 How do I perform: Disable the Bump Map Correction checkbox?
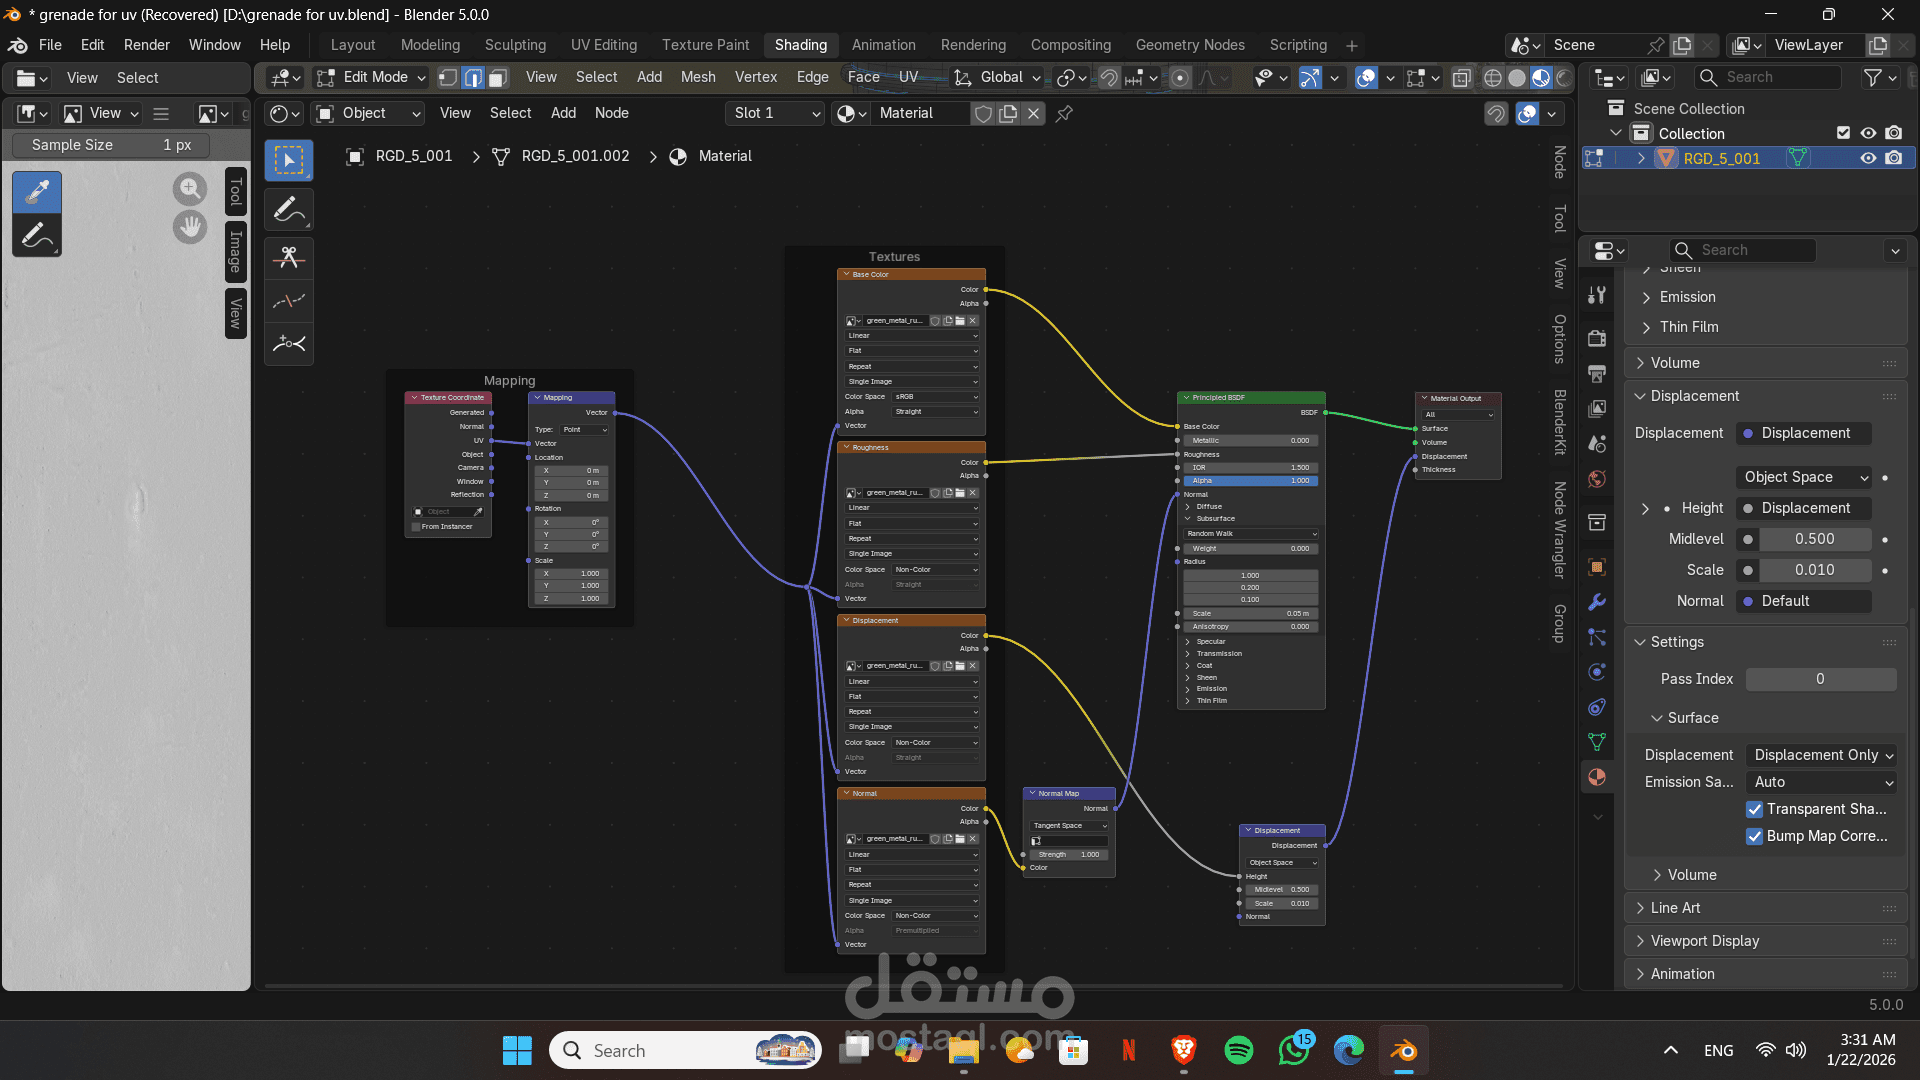click(x=1754, y=836)
